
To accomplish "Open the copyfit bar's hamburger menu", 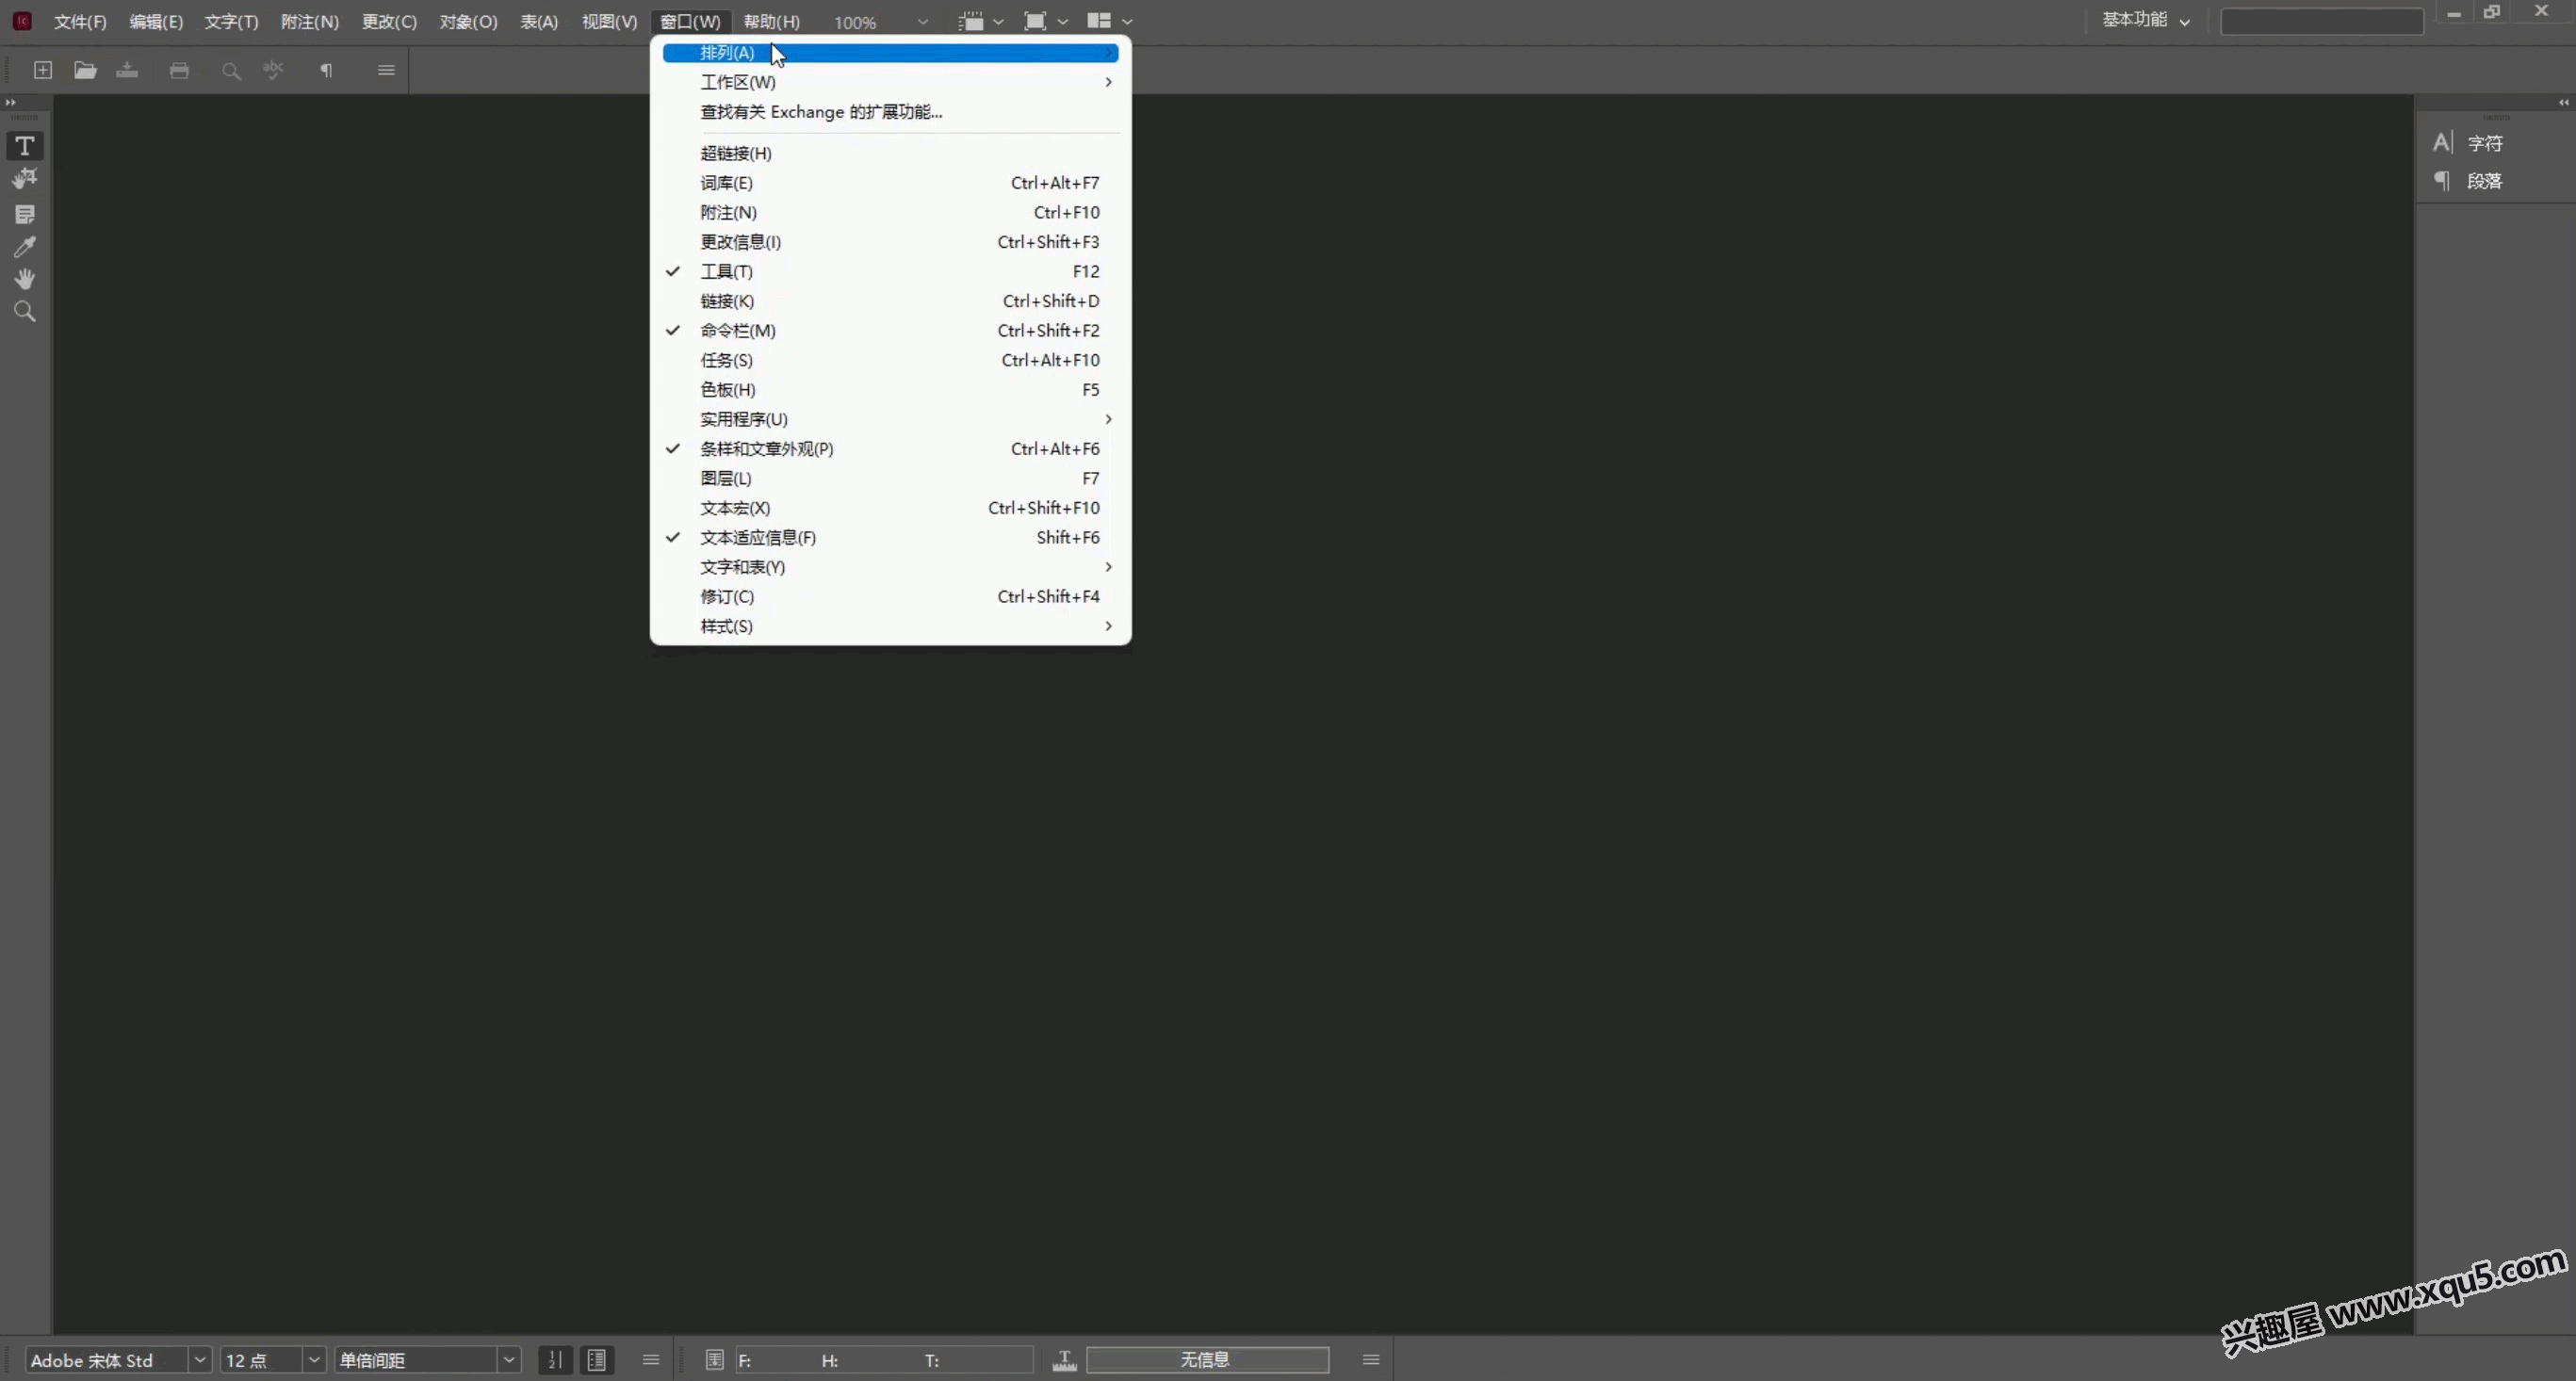I will (1371, 1360).
